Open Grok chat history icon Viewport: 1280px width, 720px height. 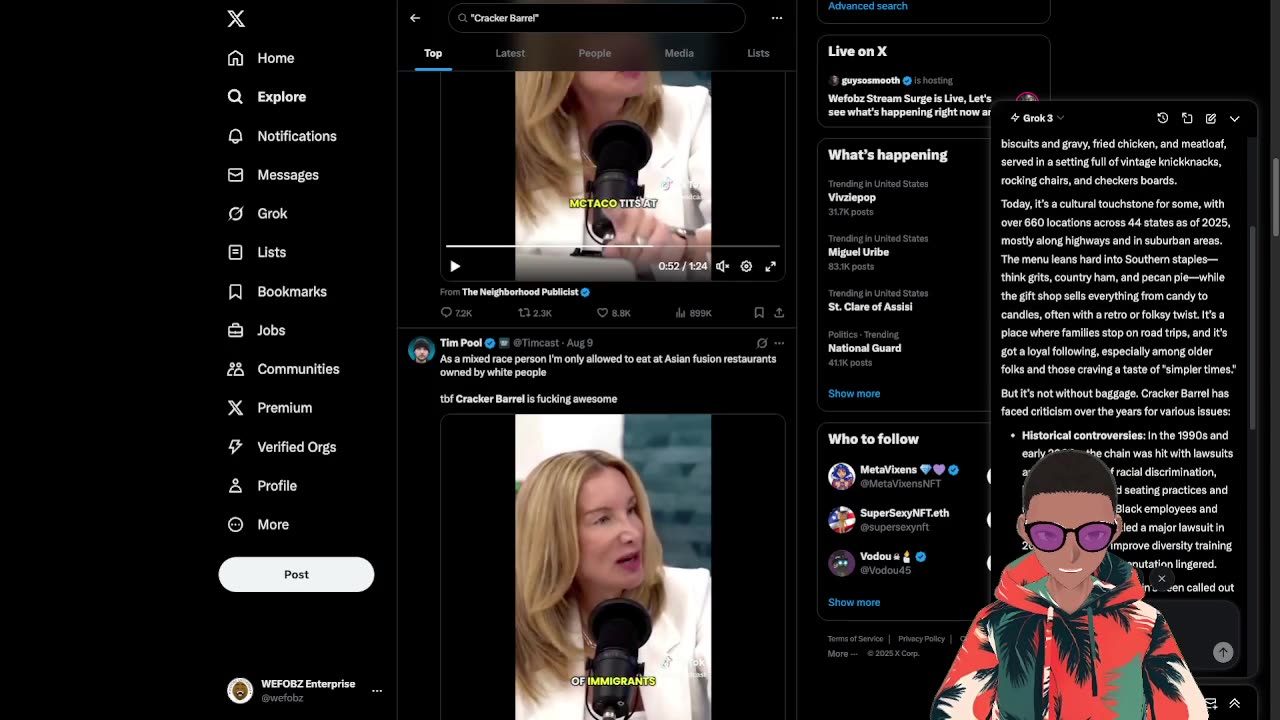click(x=1163, y=118)
